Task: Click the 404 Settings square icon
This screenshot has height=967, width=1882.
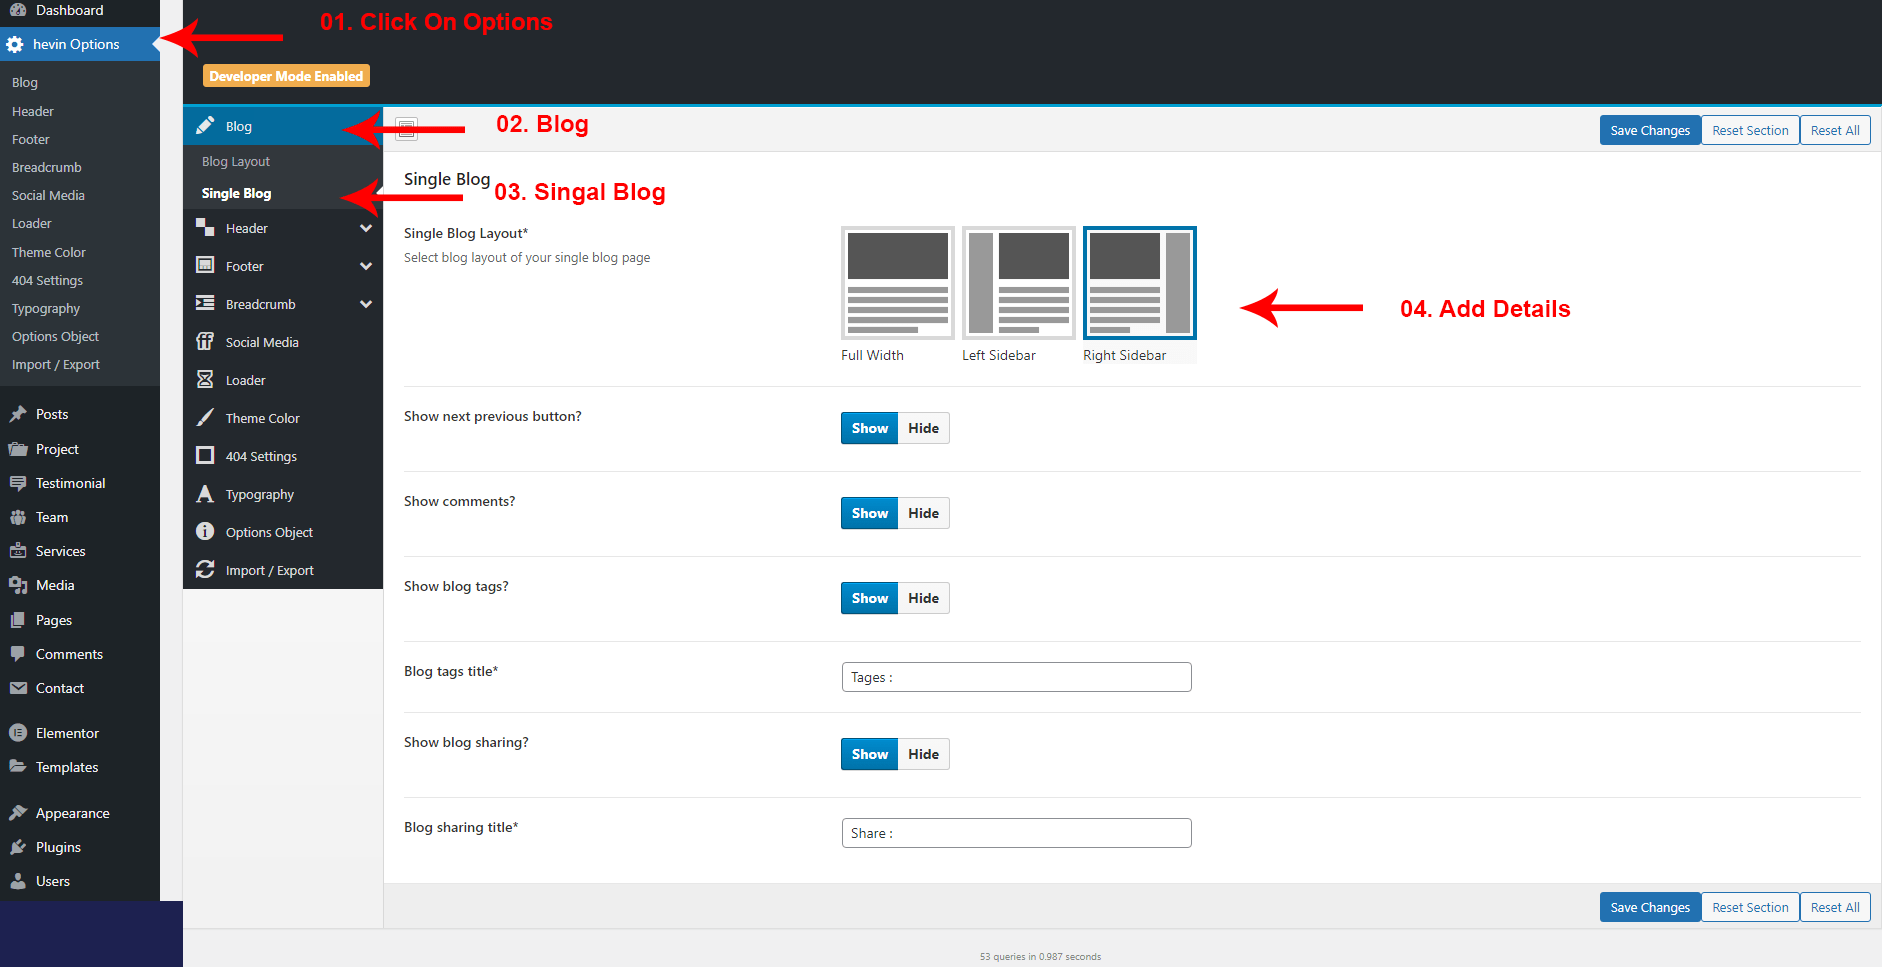Action: point(205,456)
